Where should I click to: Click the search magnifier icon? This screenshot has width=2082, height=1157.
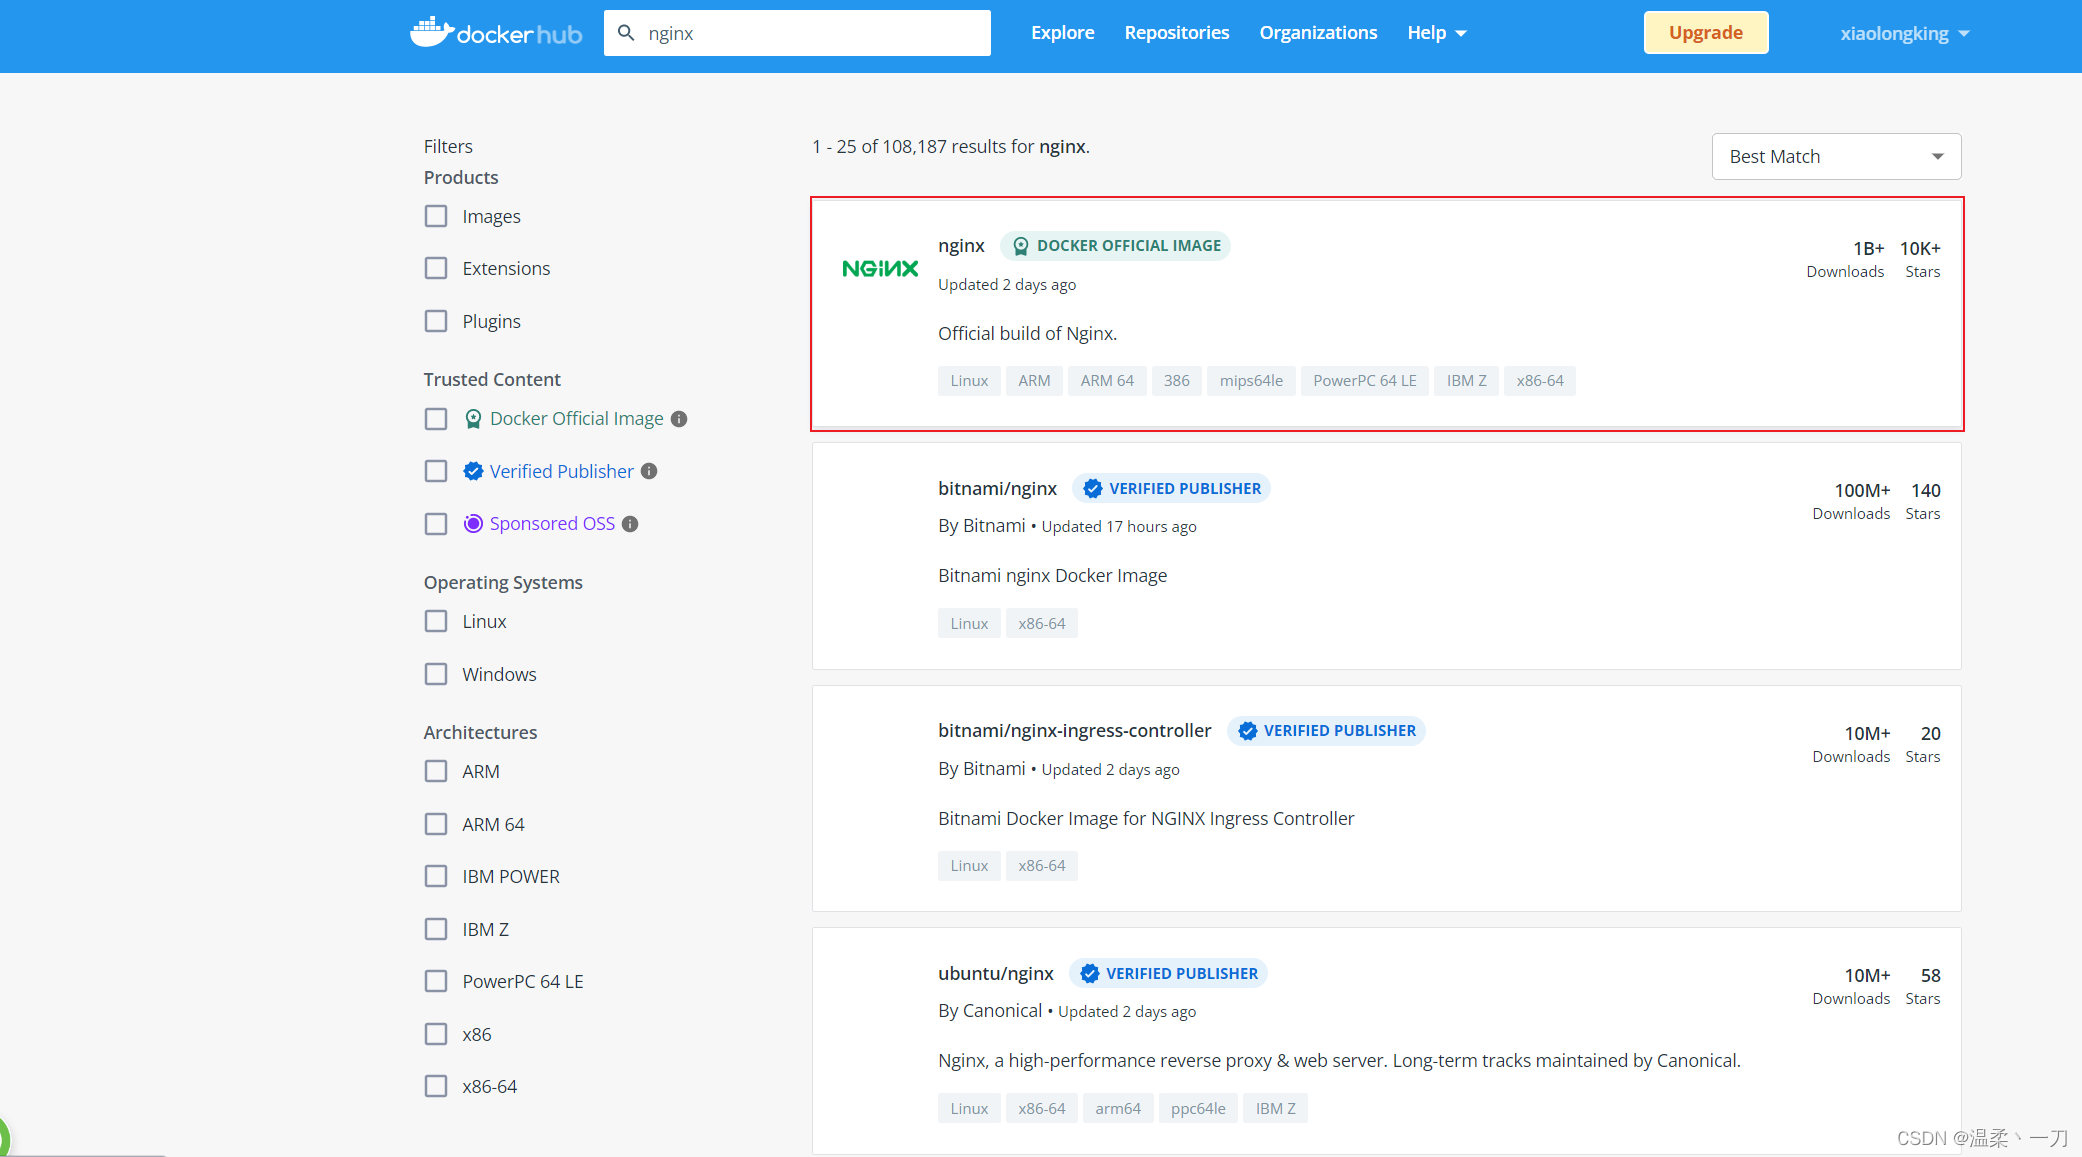[626, 33]
